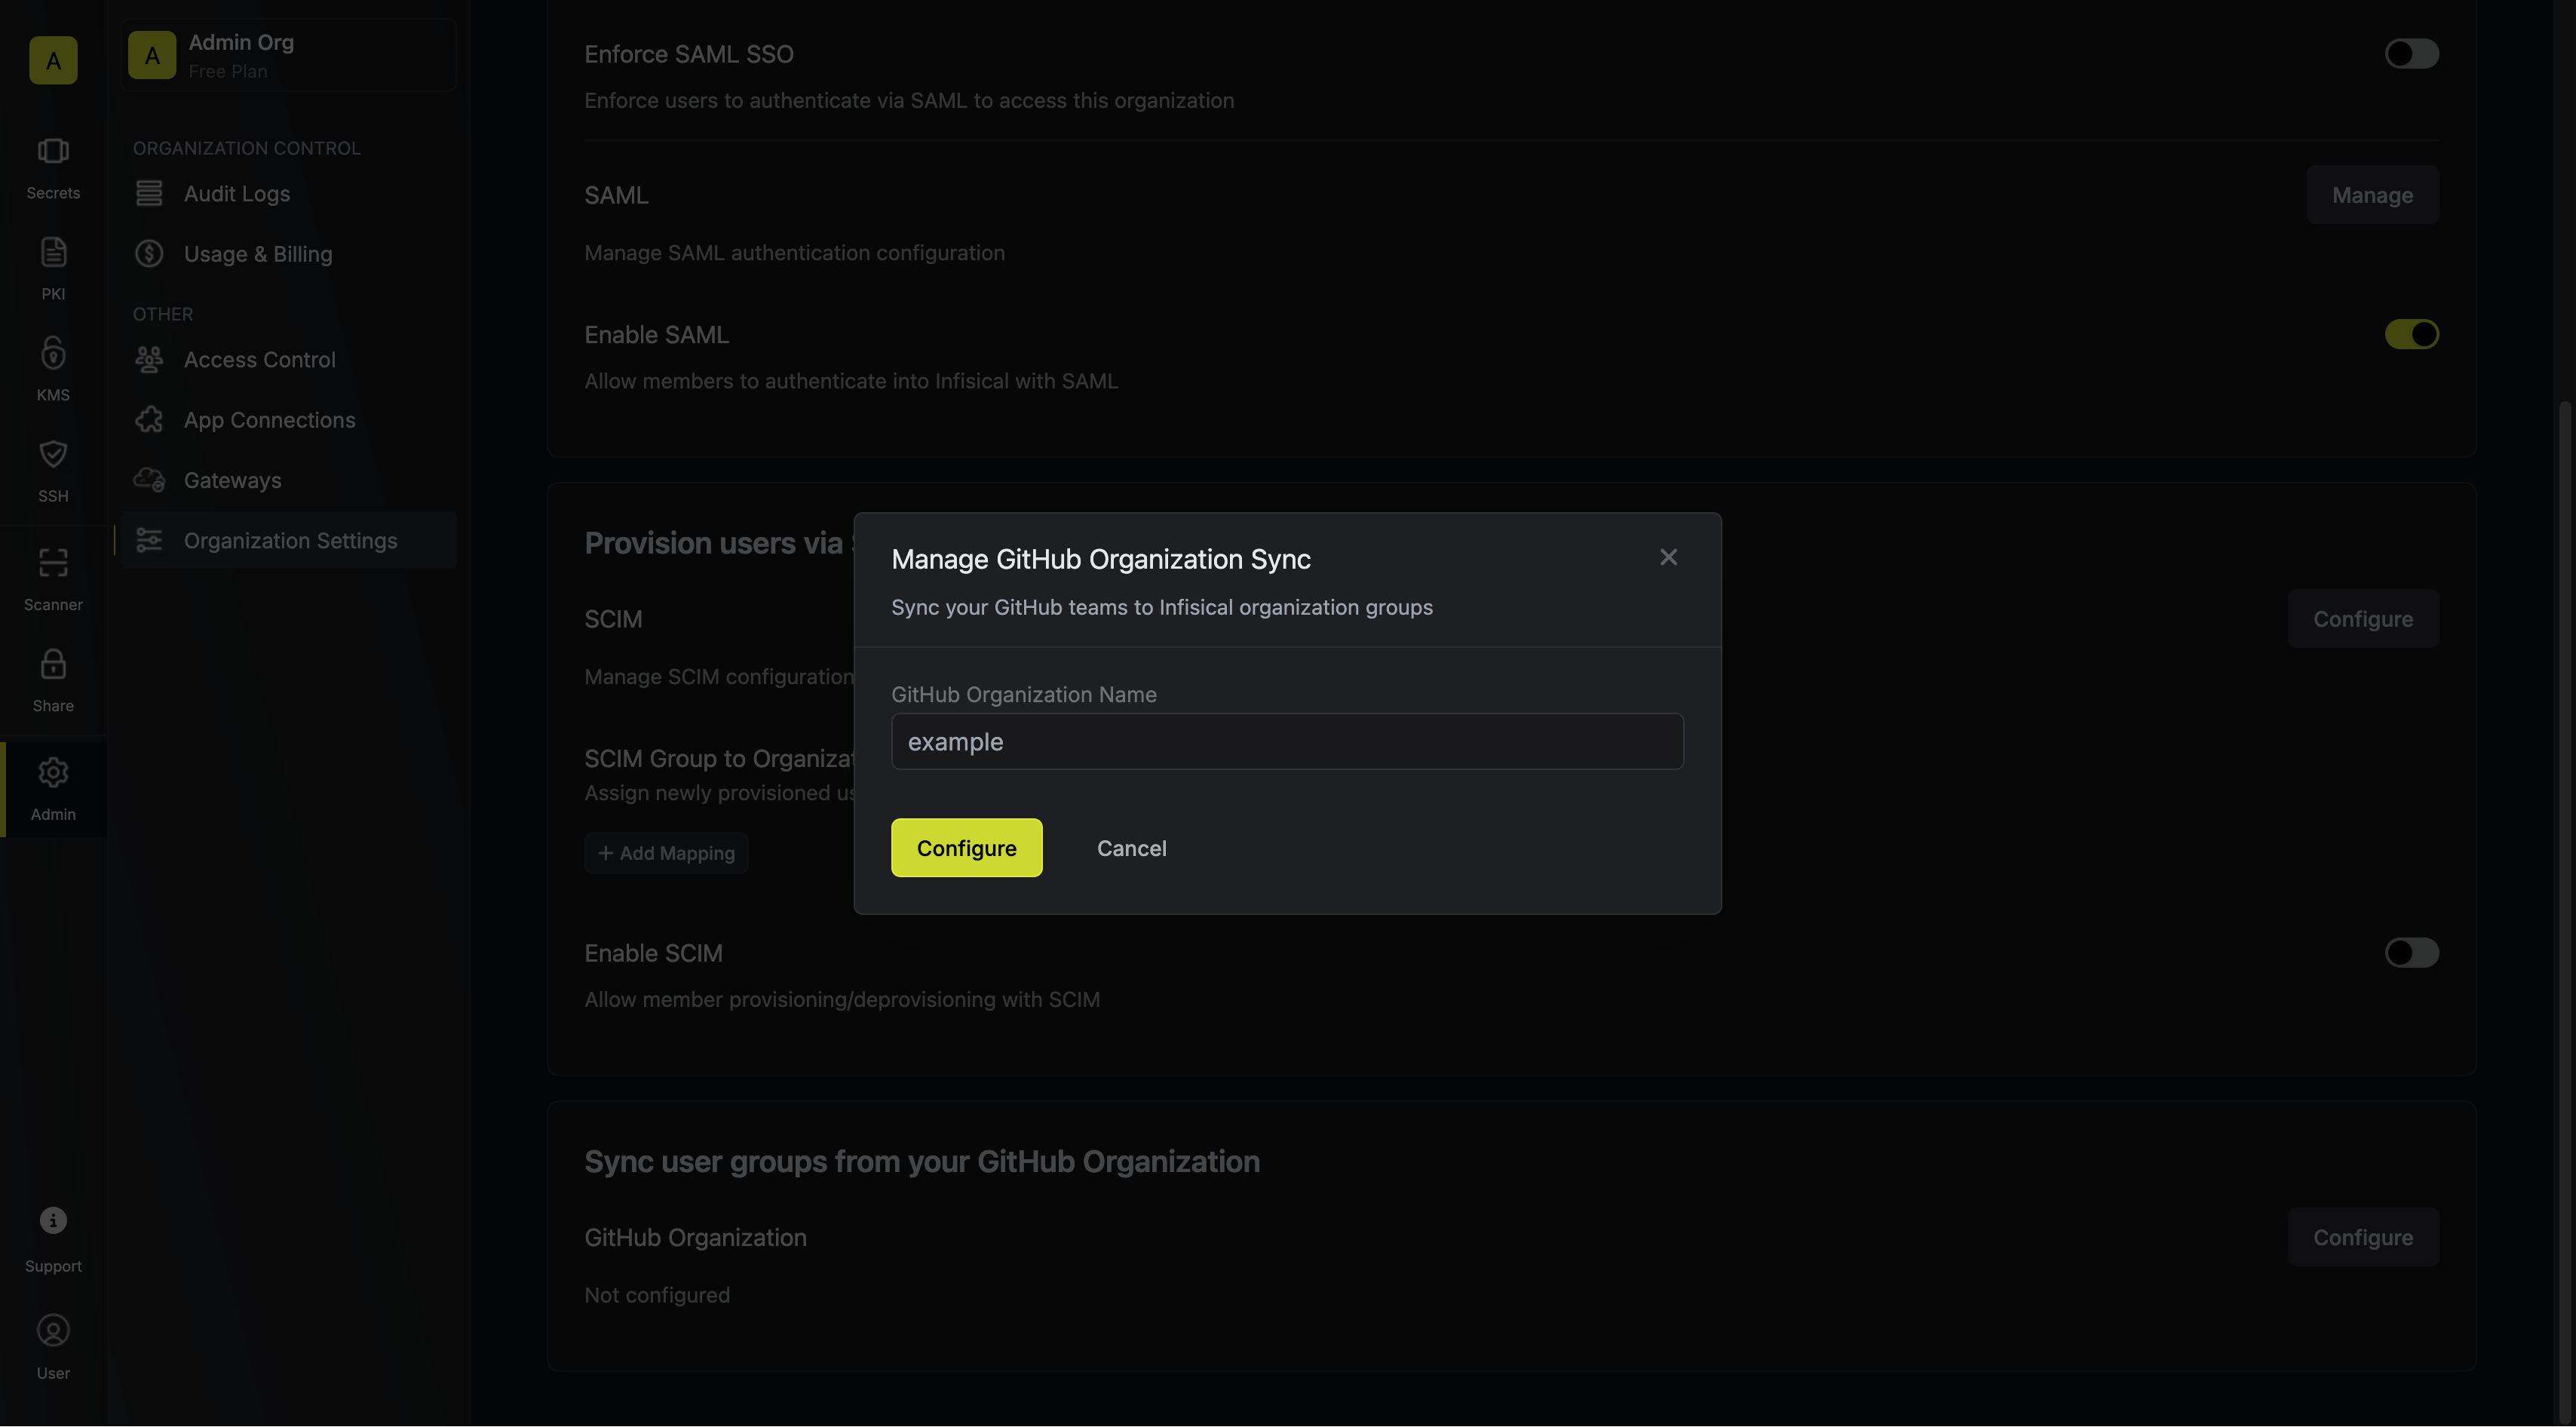The height and width of the screenshot is (1427, 2576).
Task: Open Gateways menu item
Action: [x=289, y=480]
